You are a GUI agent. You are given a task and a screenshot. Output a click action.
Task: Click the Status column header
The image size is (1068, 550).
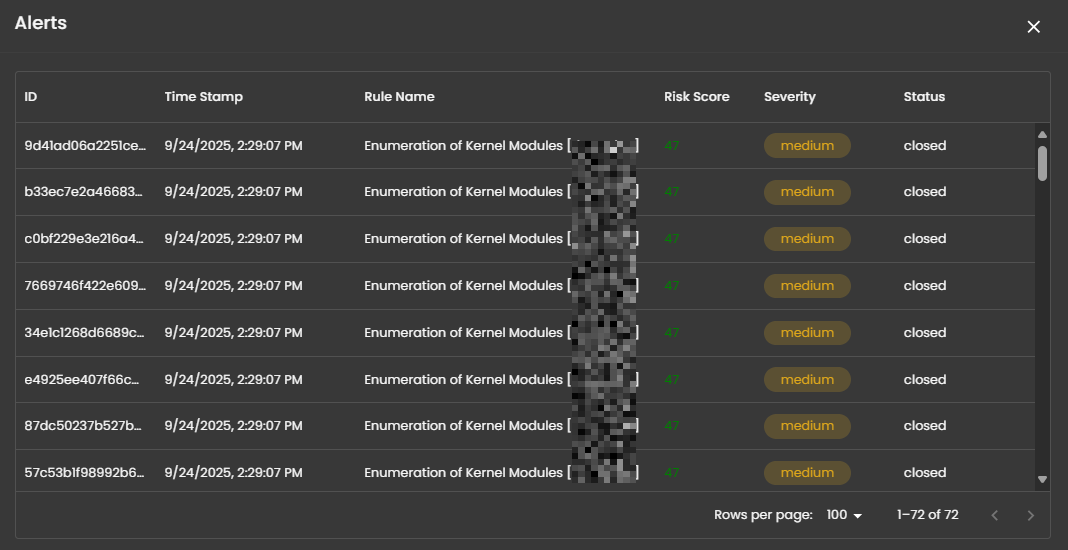pyautogui.click(x=924, y=97)
